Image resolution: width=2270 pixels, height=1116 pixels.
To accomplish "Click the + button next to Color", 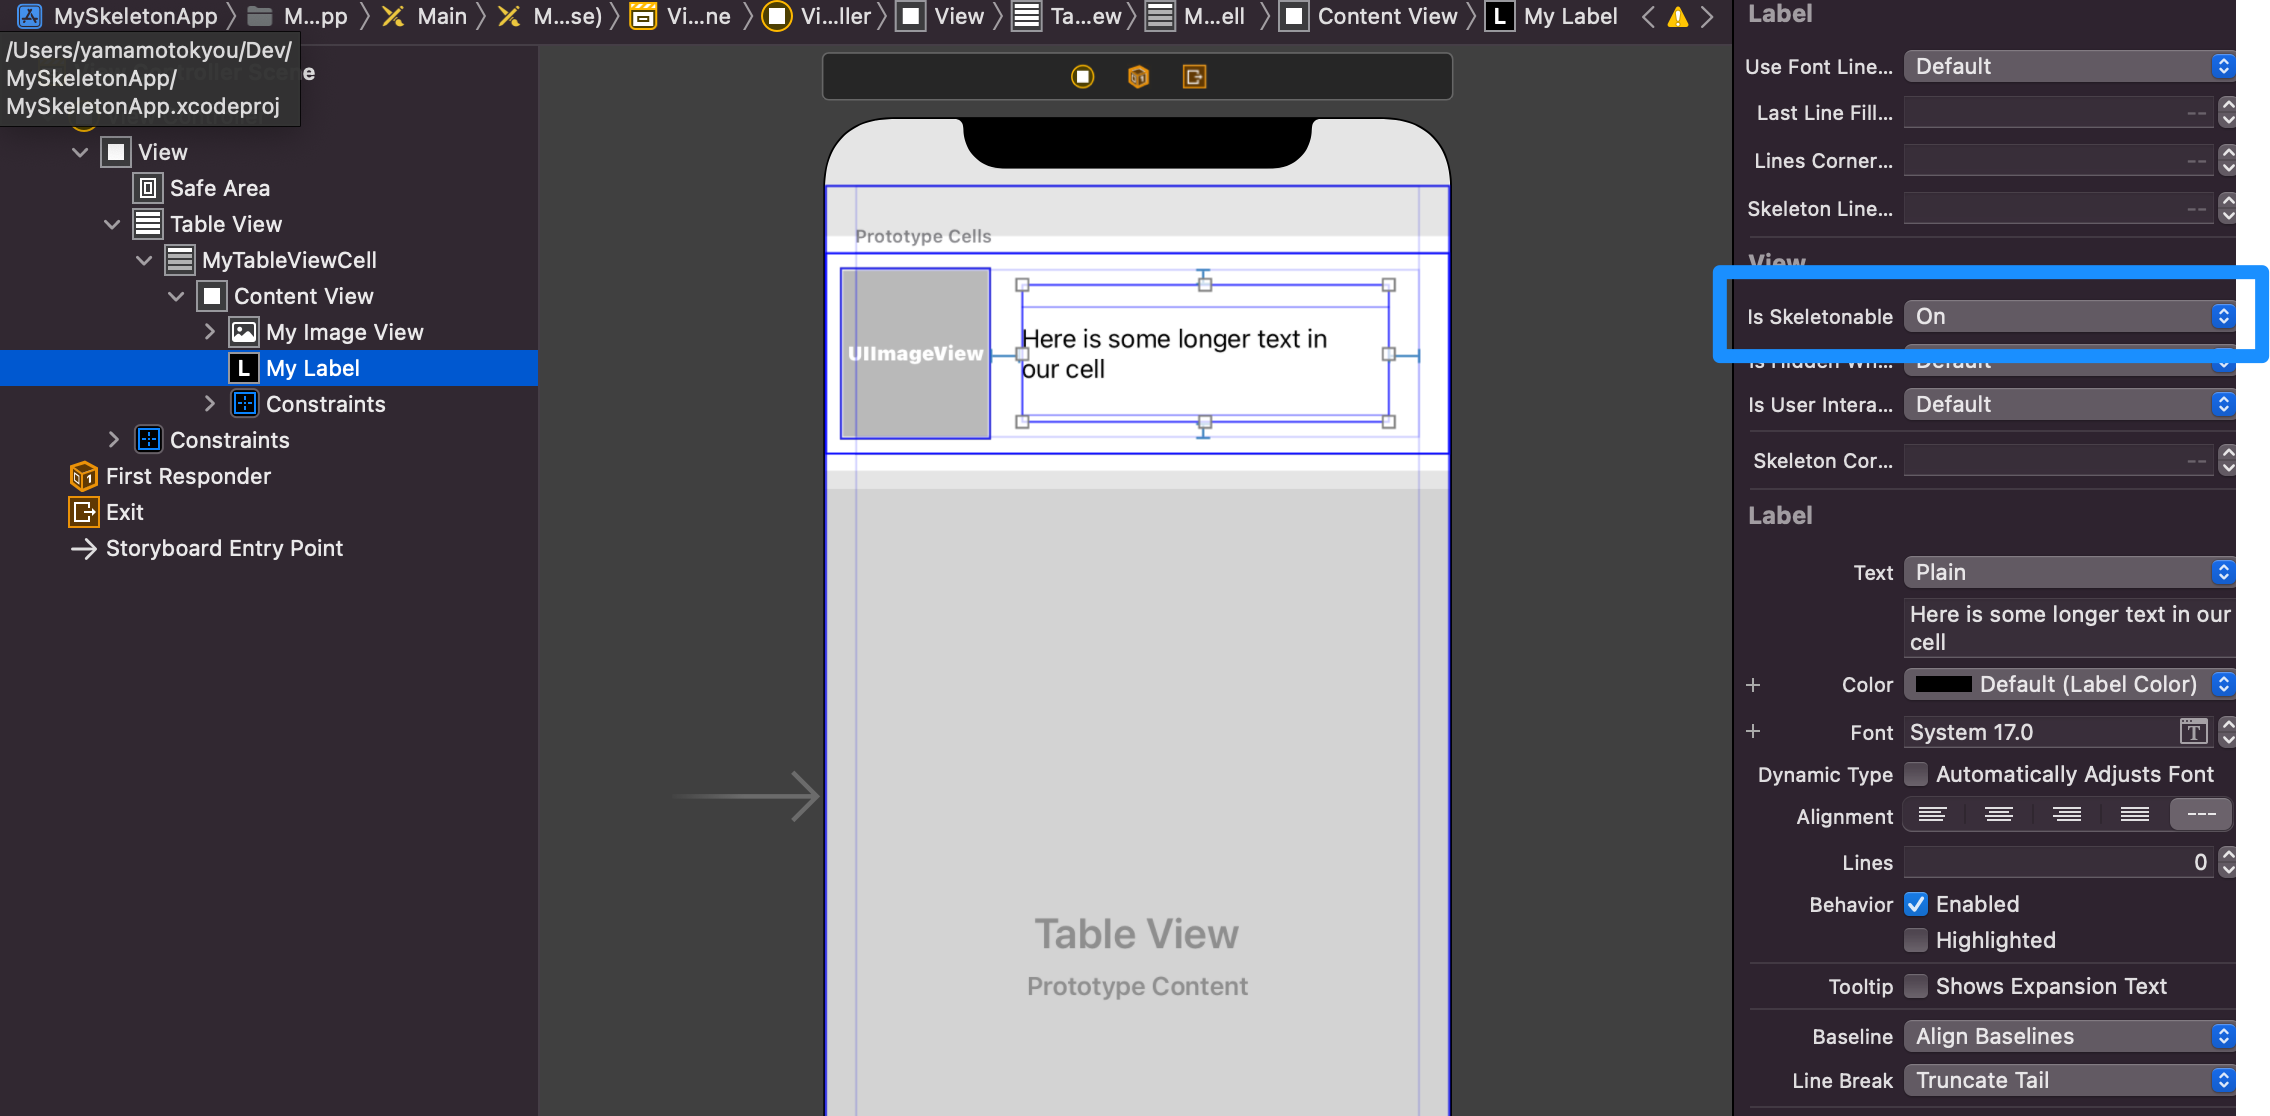I will (1755, 684).
